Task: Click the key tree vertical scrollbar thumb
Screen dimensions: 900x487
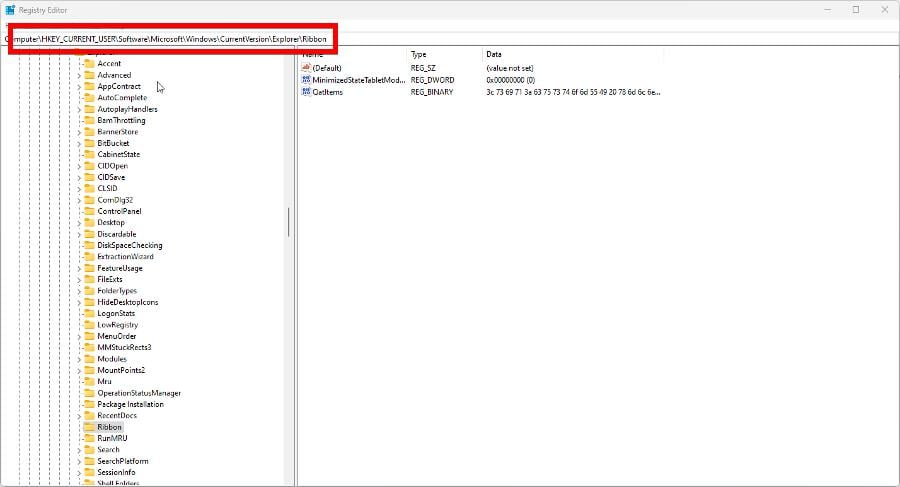Action: [x=288, y=222]
